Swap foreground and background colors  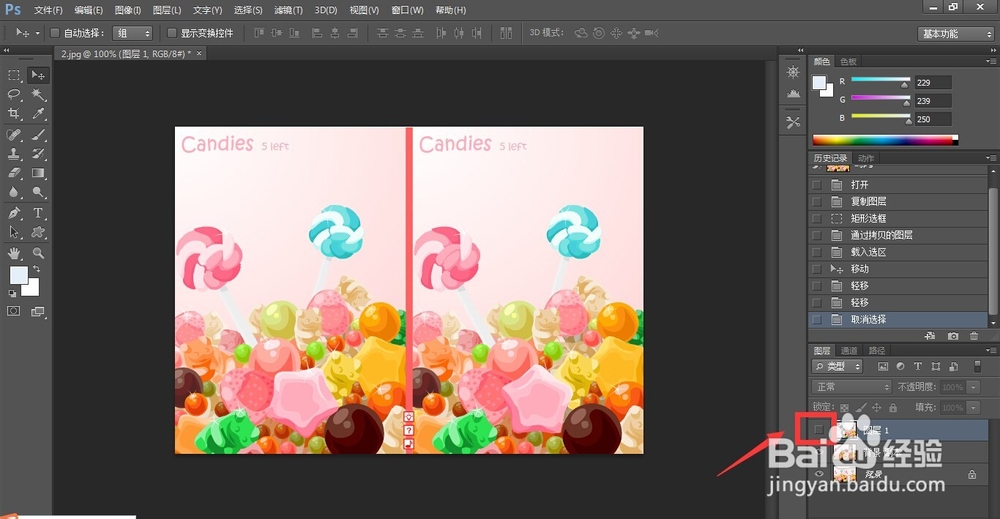(x=36, y=269)
